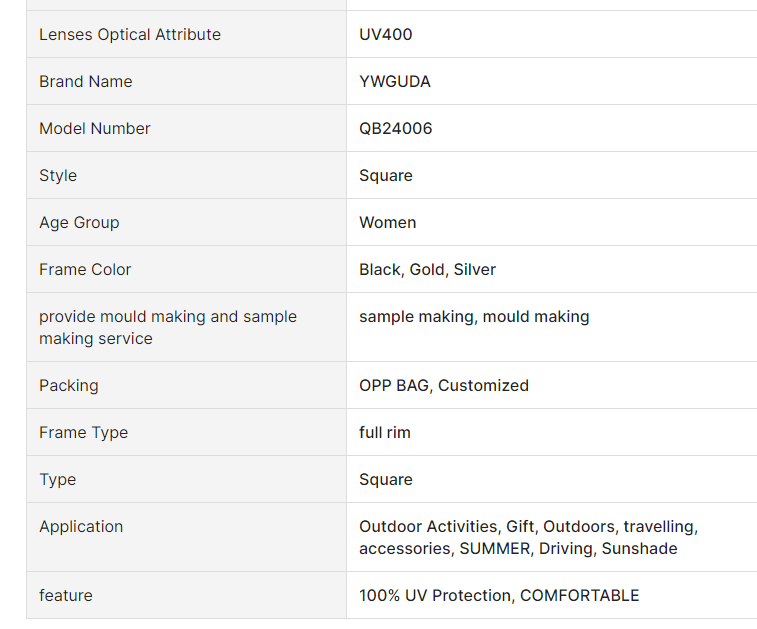Select the Frame Type label
Screen dimensions: 757x629
[85, 433]
